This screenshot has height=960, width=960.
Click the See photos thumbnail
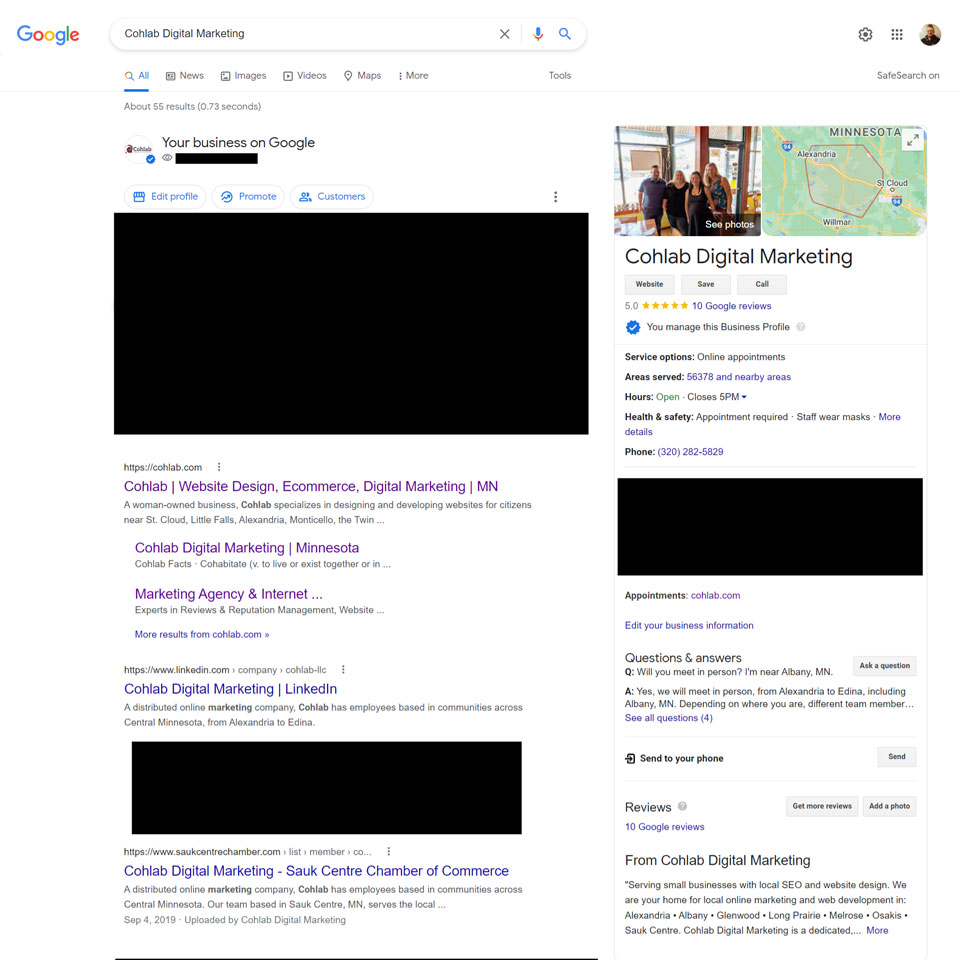pos(688,181)
